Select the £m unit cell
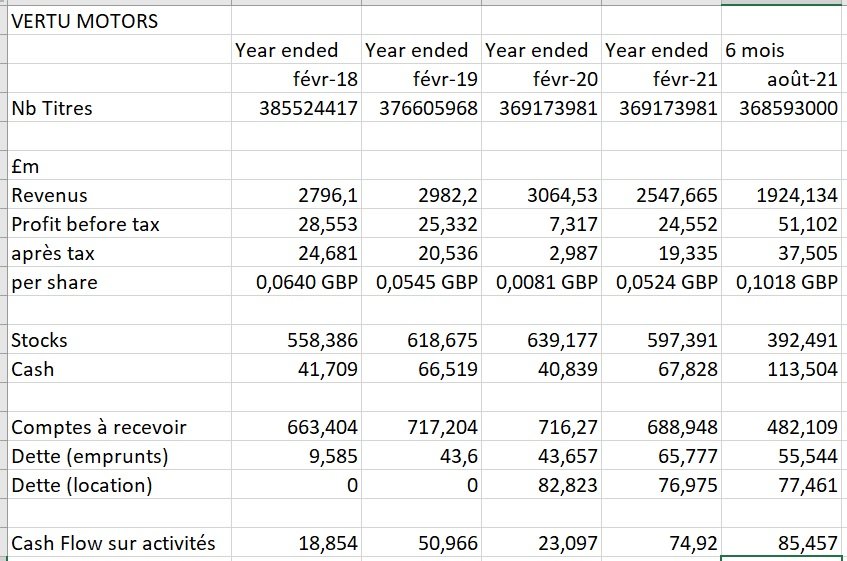The height and width of the screenshot is (561, 847). click(26, 166)
